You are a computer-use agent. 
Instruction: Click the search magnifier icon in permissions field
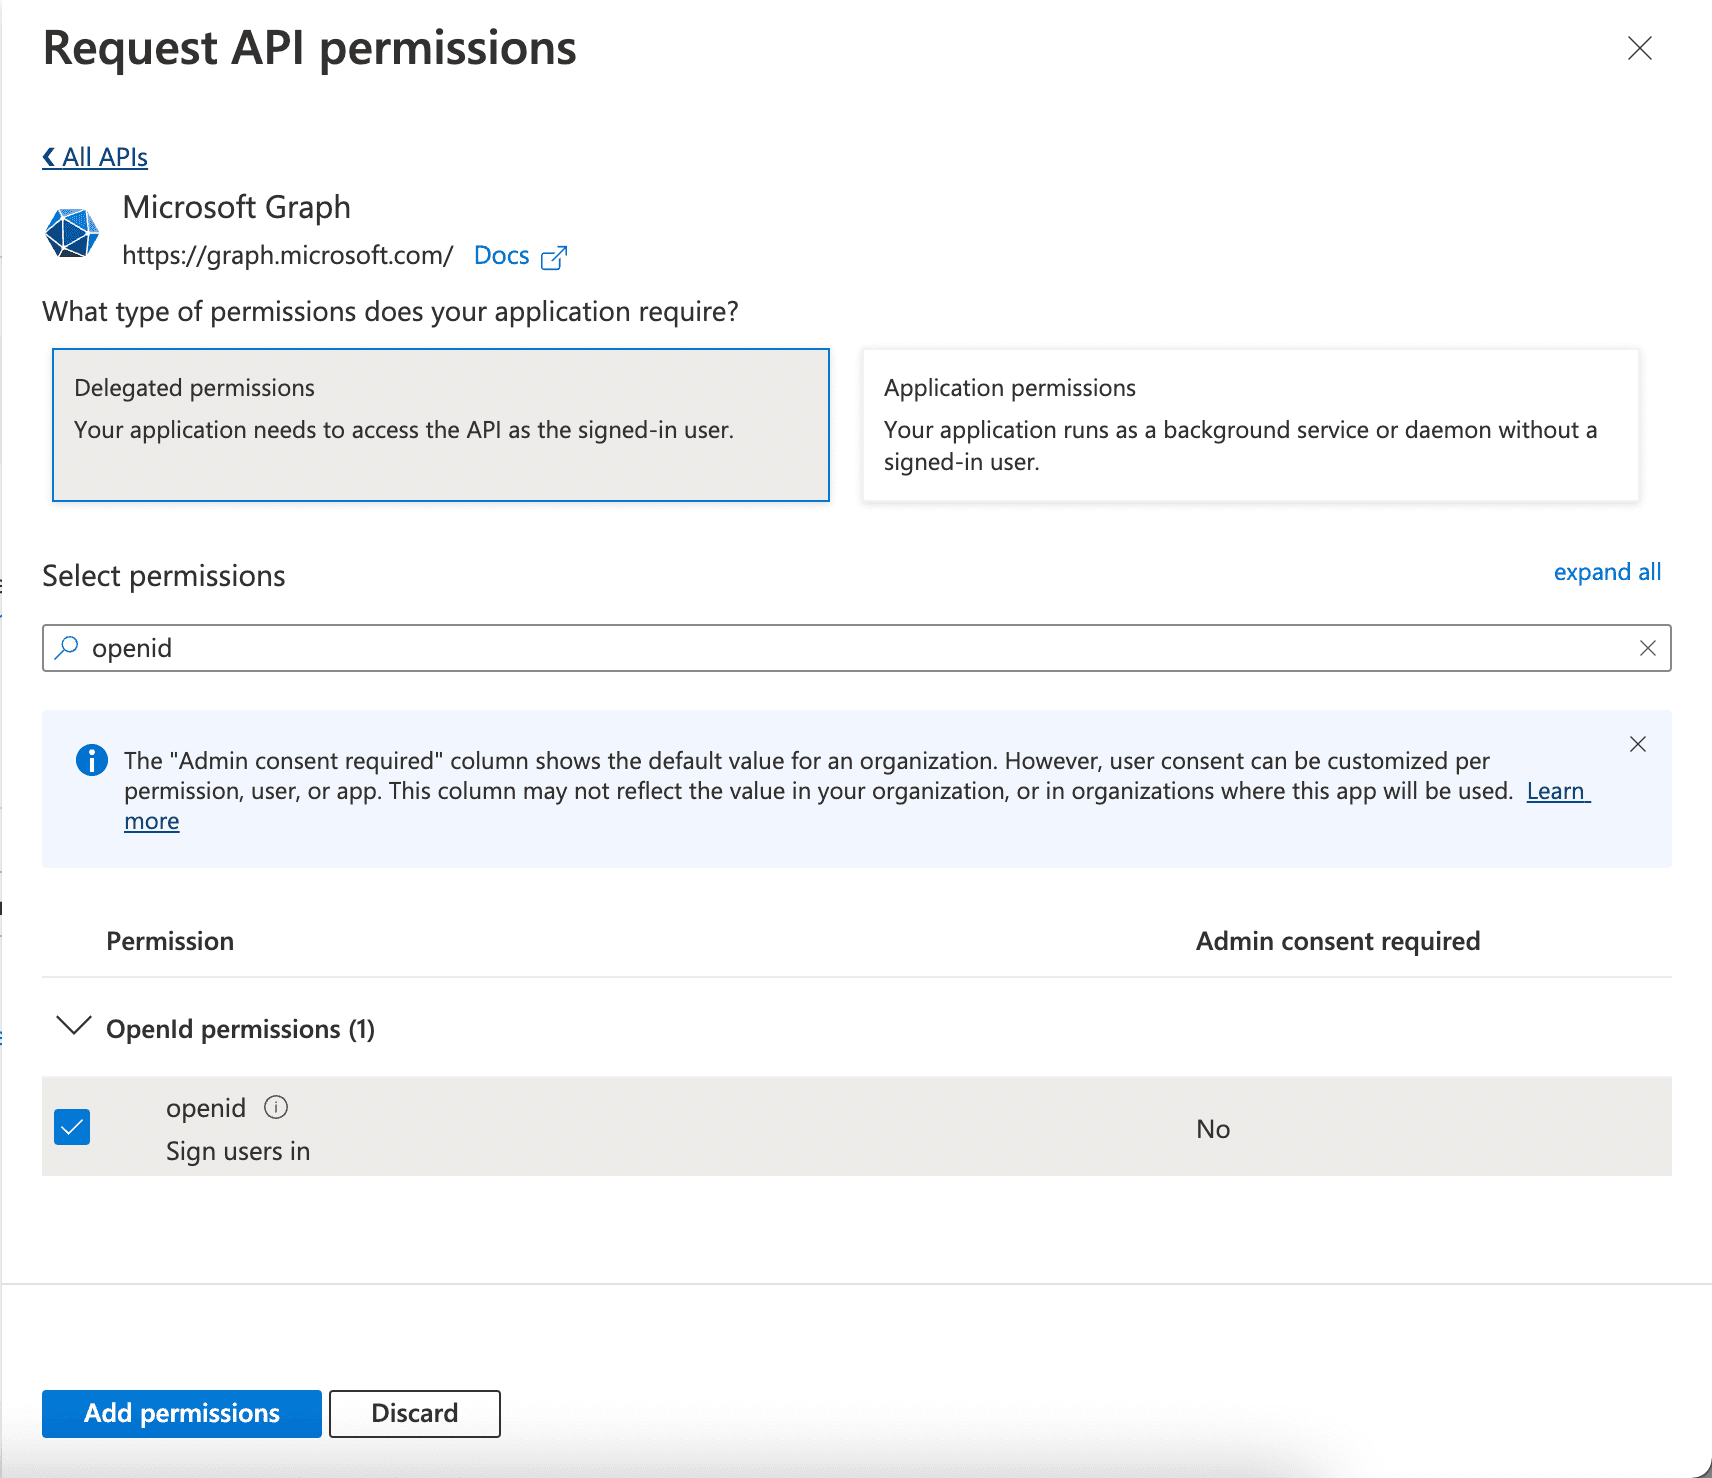click(67, 648)
